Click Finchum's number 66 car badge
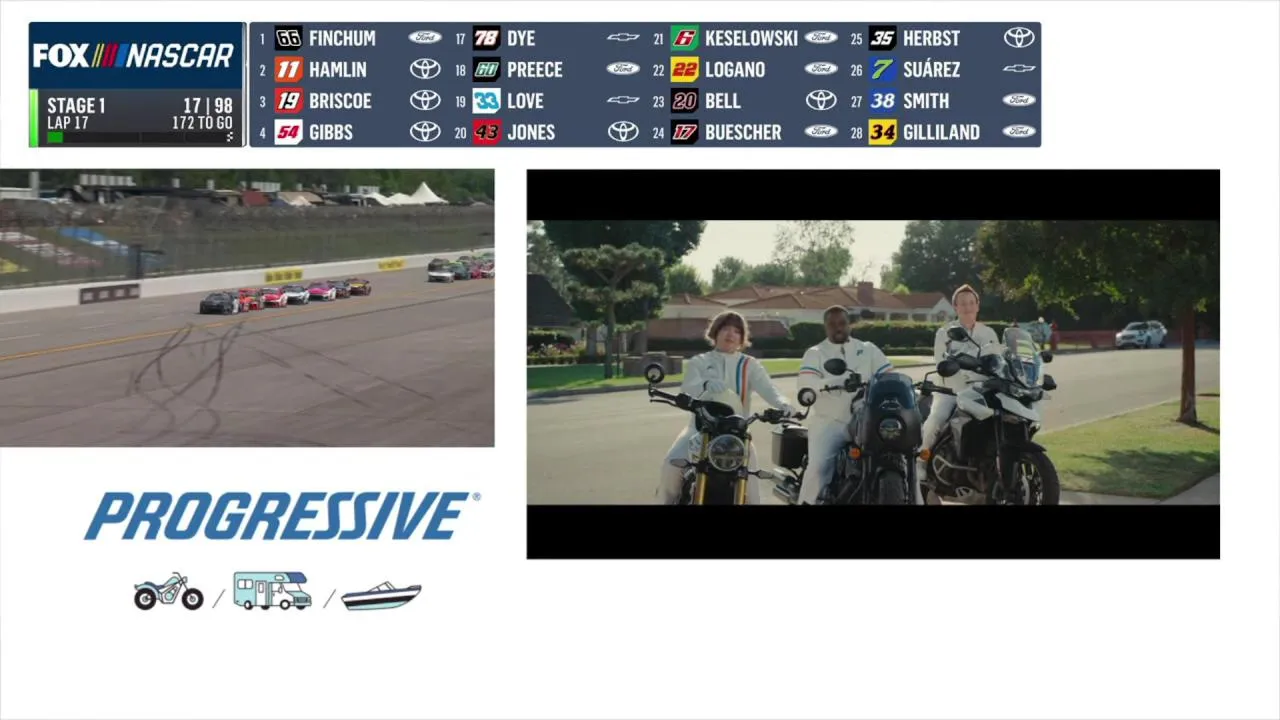Viewport: 1280px width, 720px height. point(288,38)
